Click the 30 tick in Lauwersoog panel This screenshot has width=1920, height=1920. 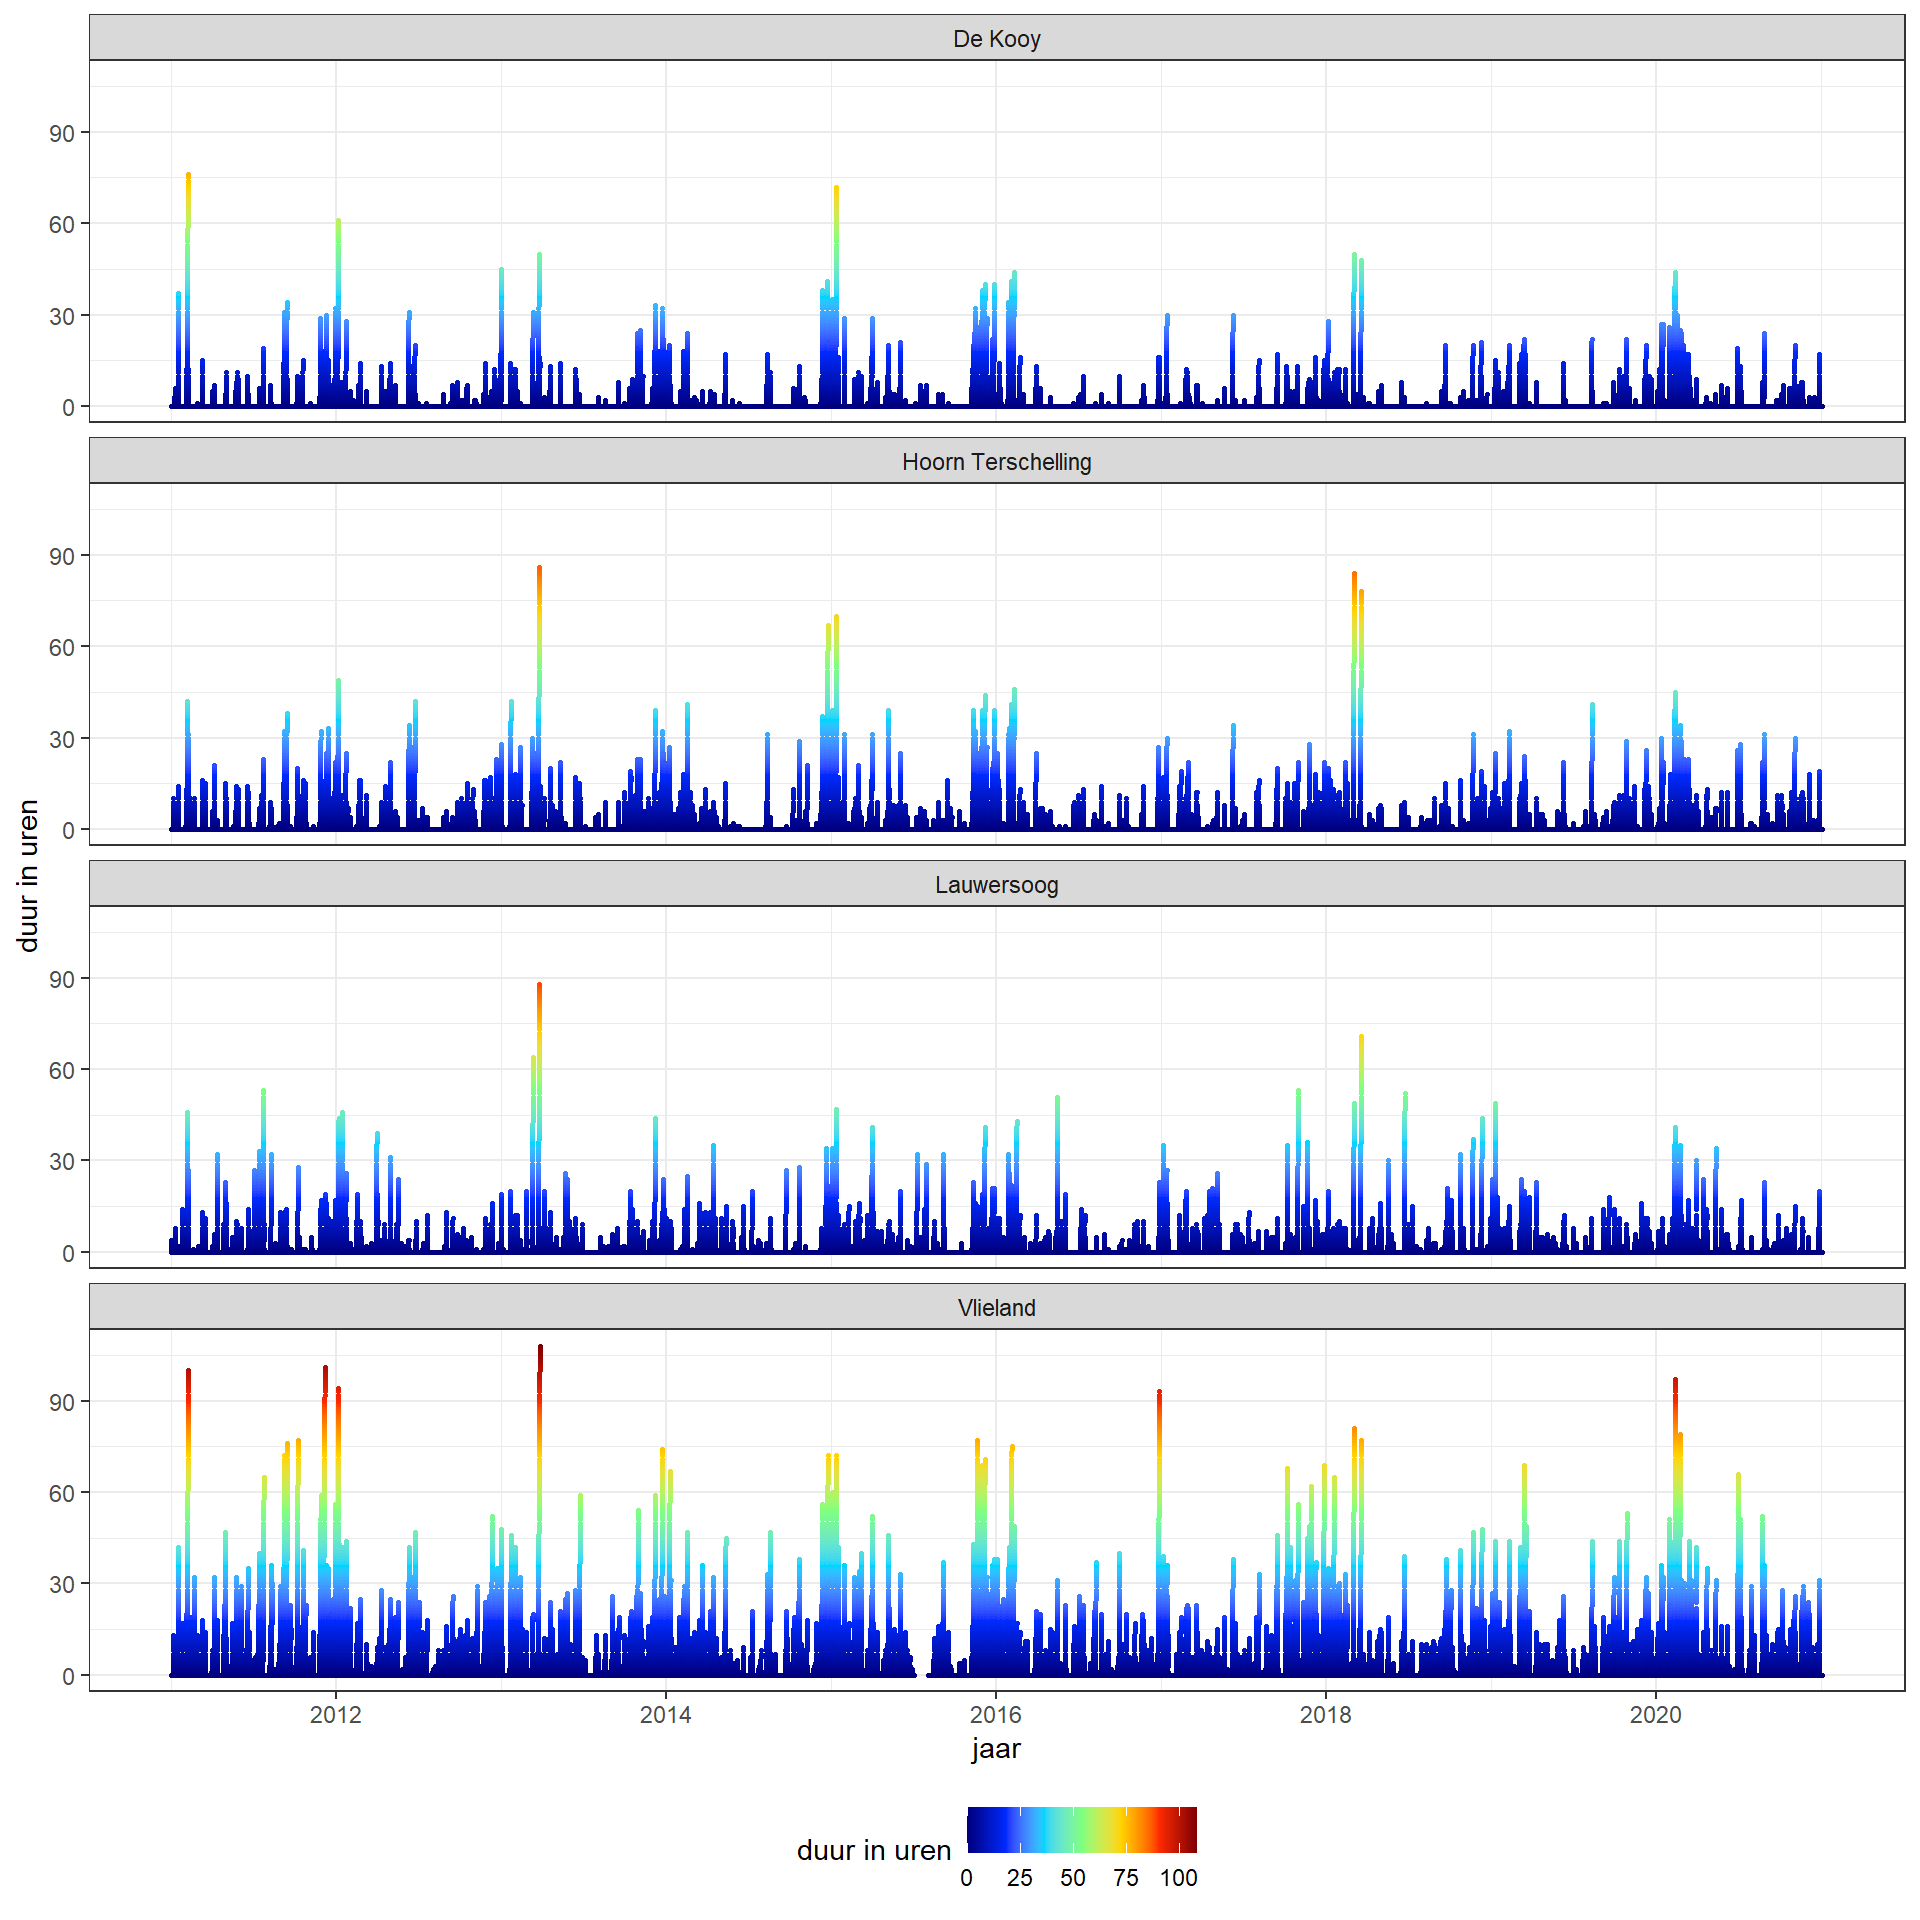click(x=62, y=1161)
